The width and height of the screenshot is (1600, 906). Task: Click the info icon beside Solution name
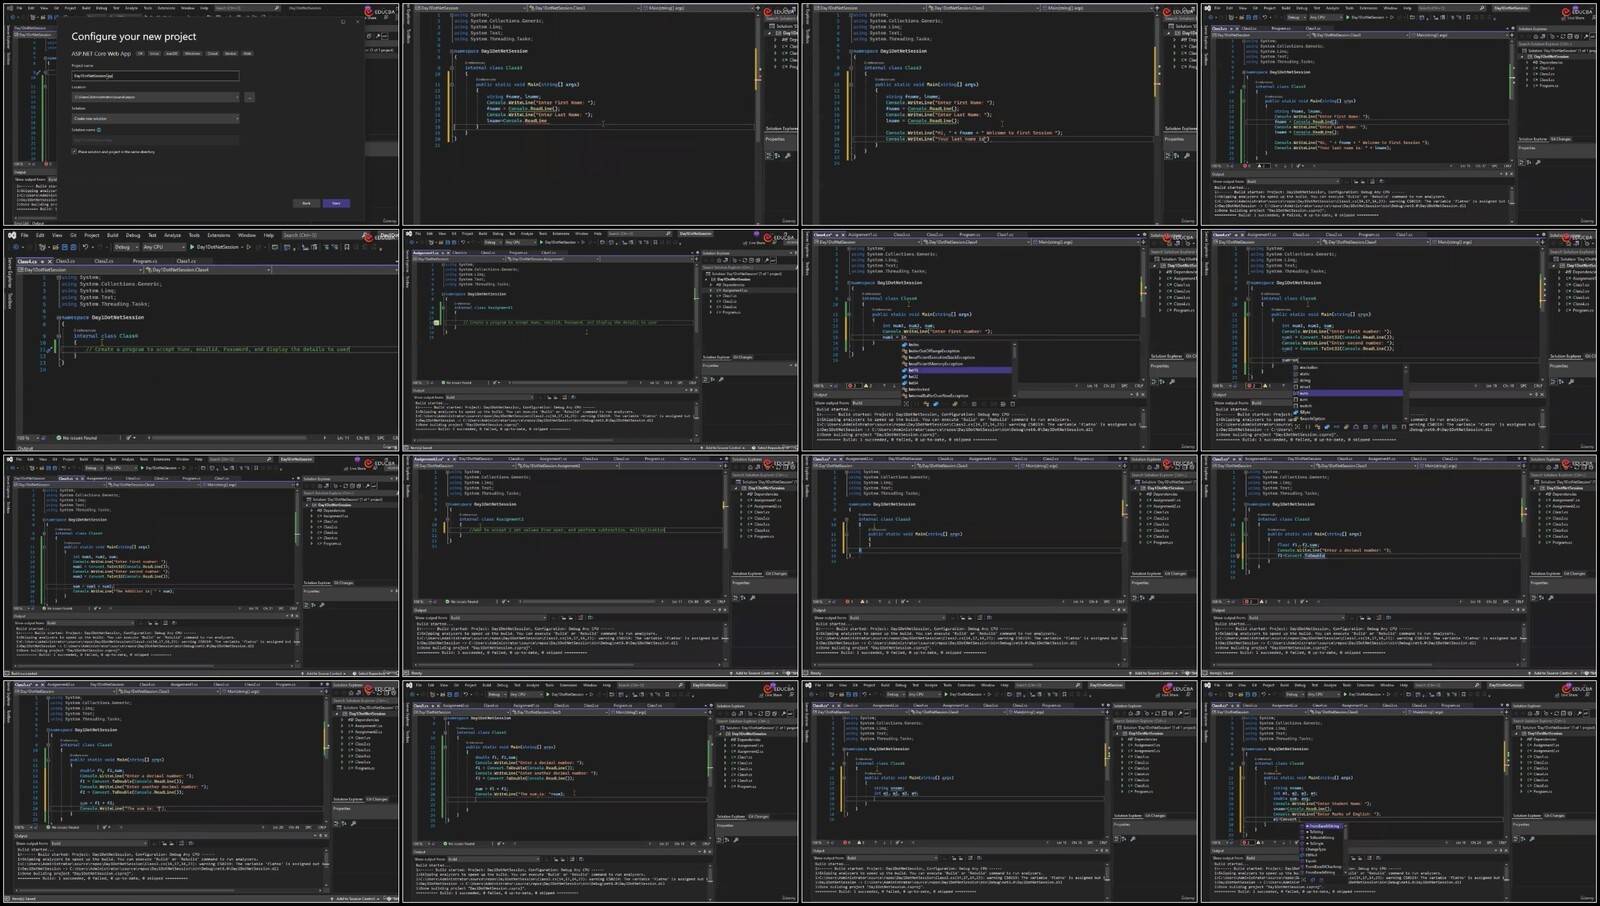coord(99,130)
